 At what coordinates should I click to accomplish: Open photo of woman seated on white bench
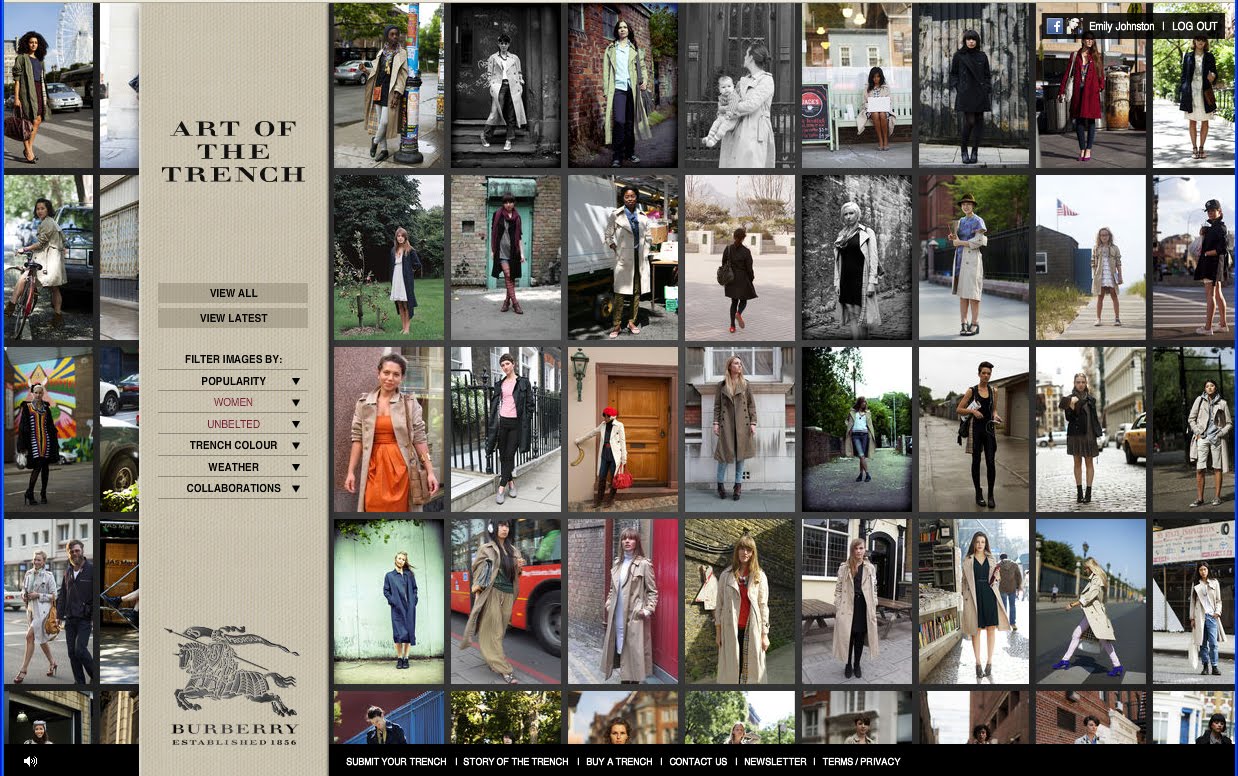[x=857, y=85]
